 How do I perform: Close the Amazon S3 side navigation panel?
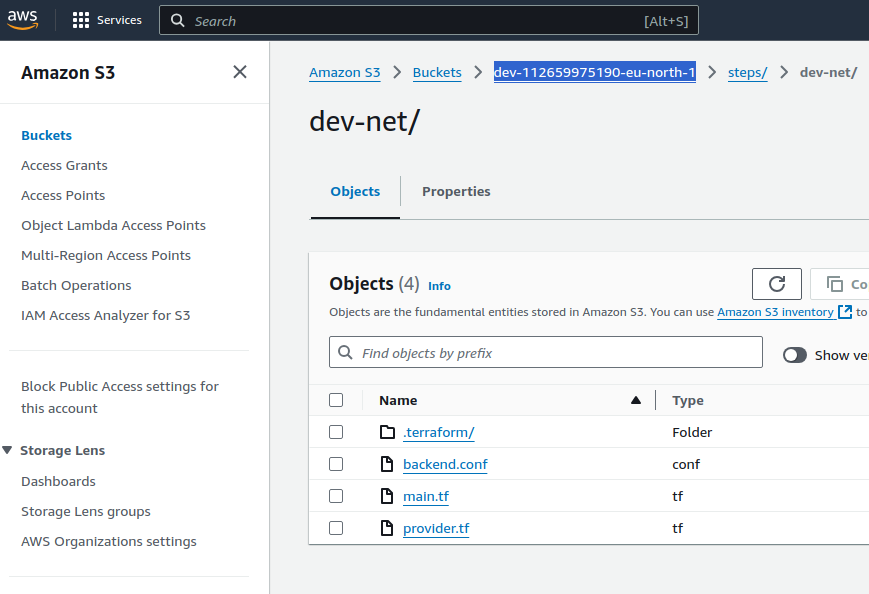click(240, 72)
